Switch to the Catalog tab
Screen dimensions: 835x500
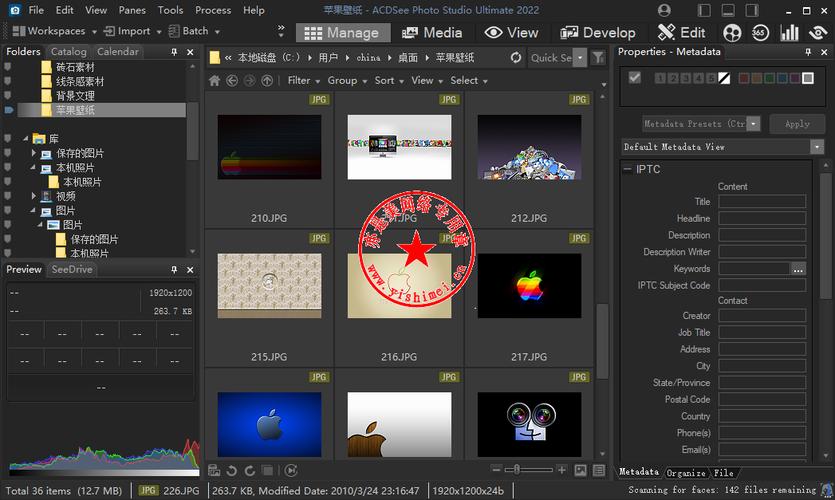[x=69, y=51]
